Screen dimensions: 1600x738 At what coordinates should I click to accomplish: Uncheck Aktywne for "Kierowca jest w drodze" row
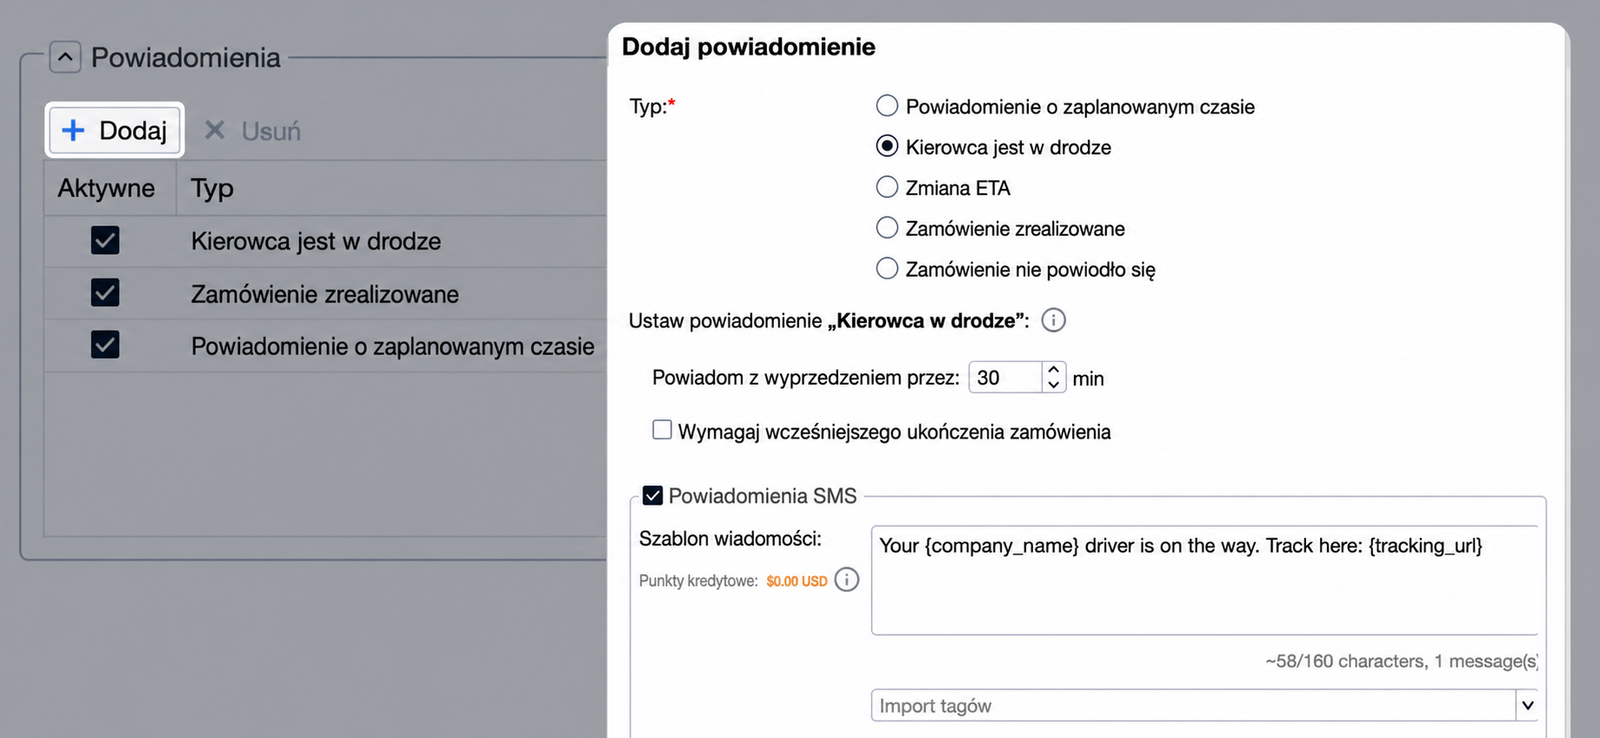click(105, 240)
